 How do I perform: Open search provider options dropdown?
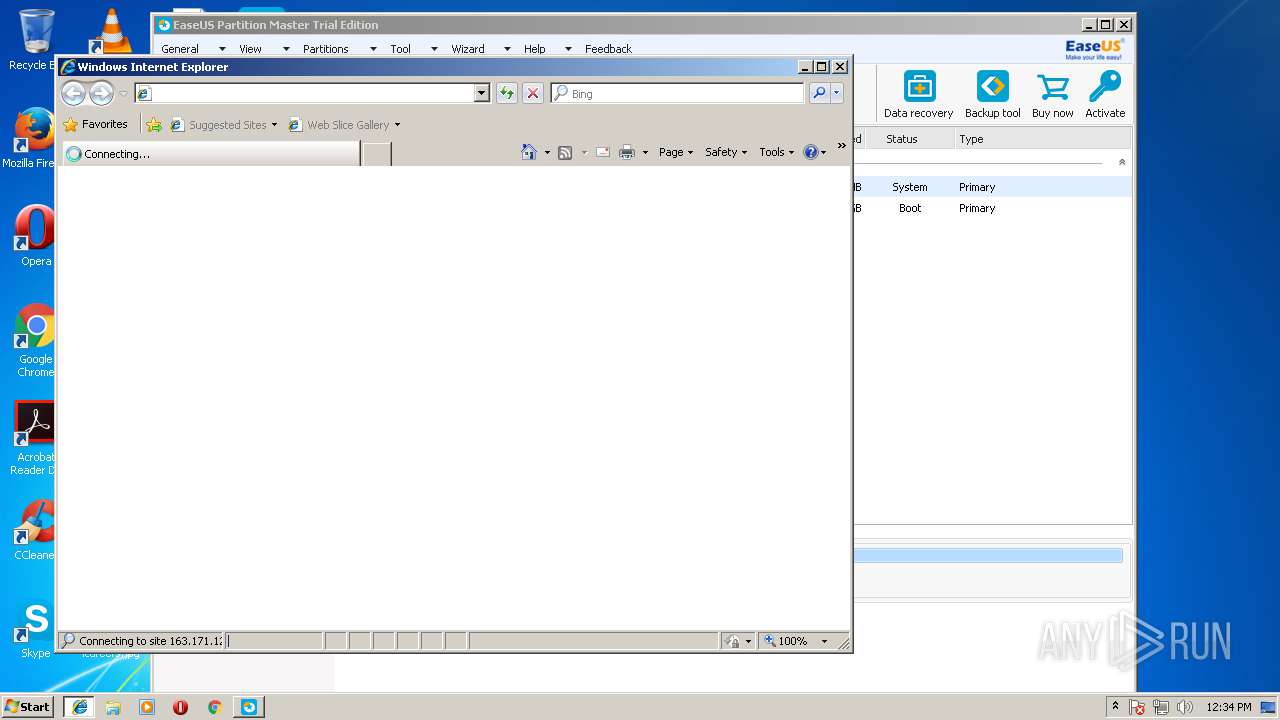837,93
